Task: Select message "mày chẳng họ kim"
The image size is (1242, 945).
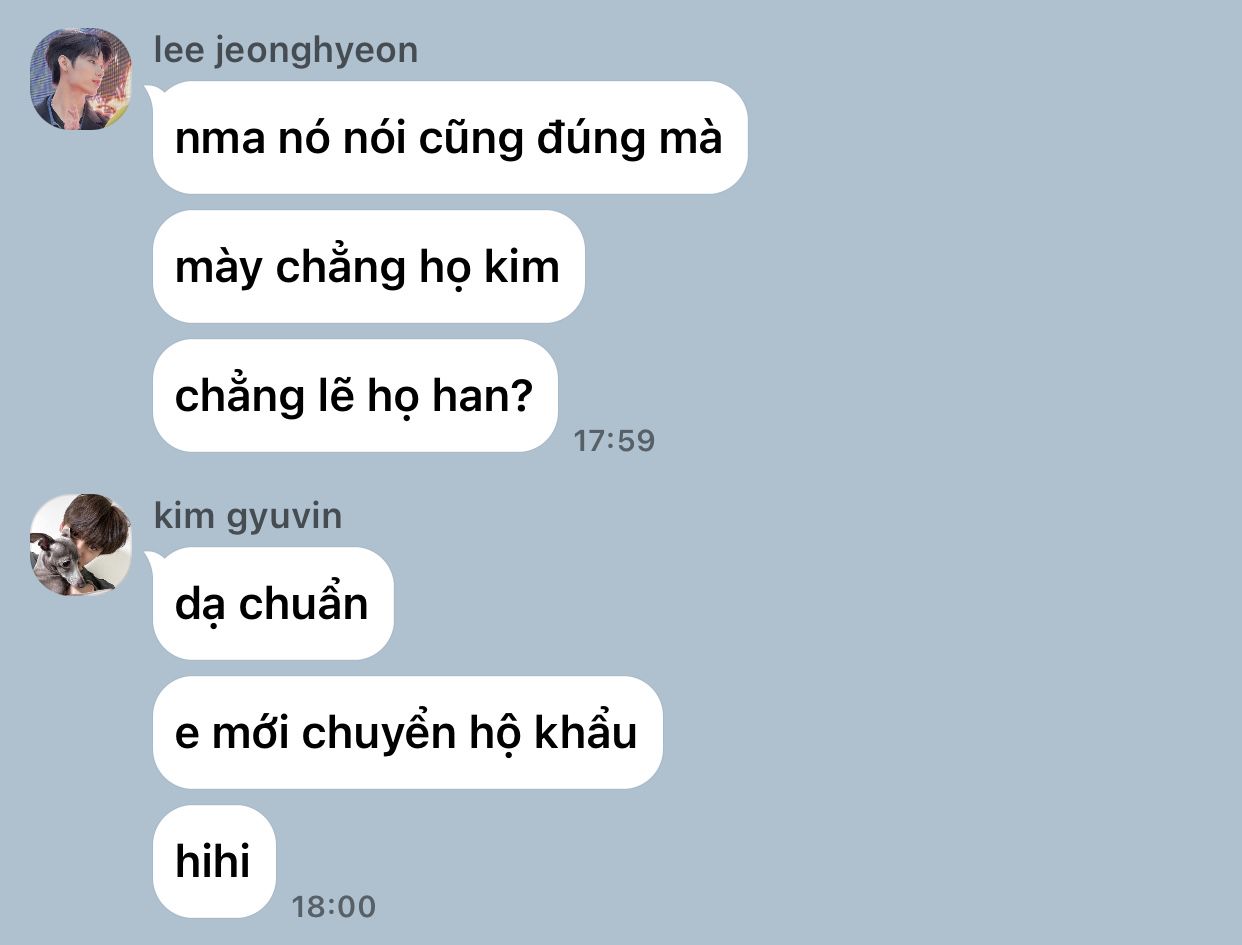Action: tap(368, 266)
